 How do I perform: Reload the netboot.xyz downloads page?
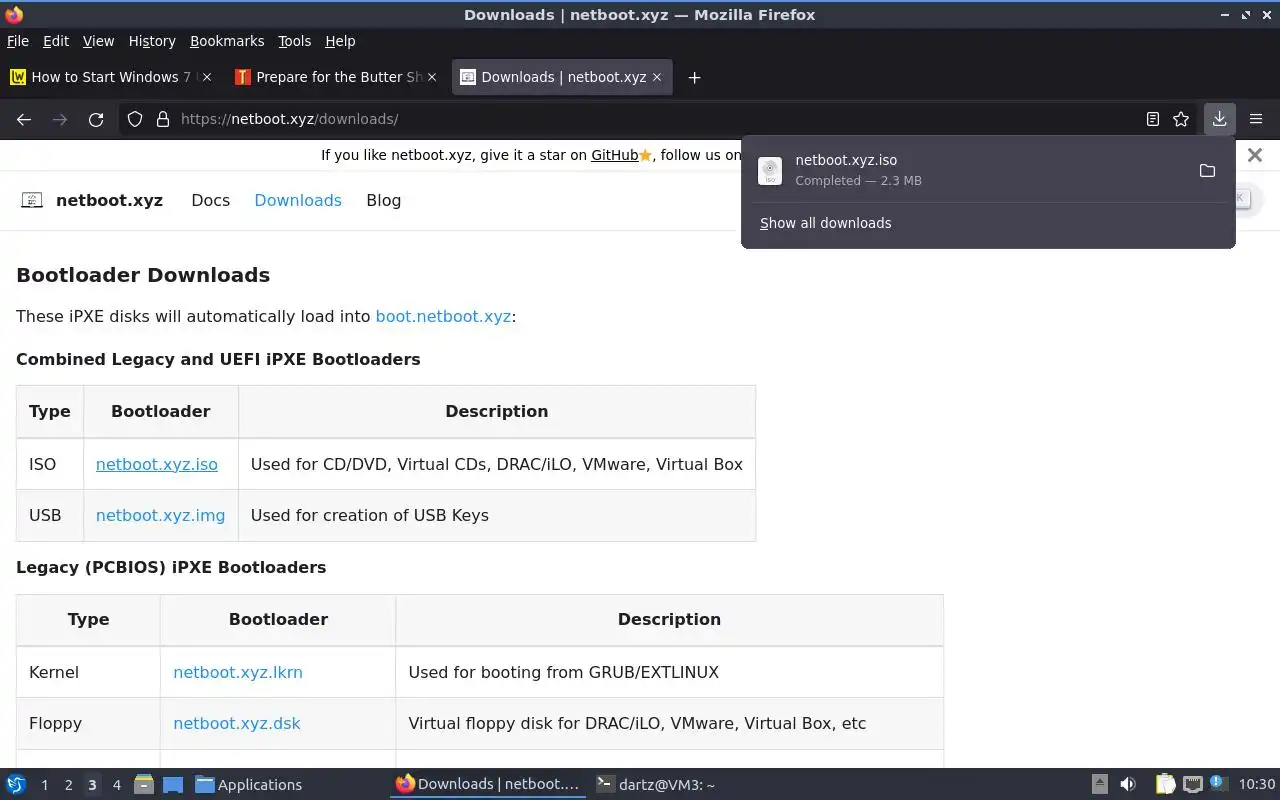pos(96,119)
